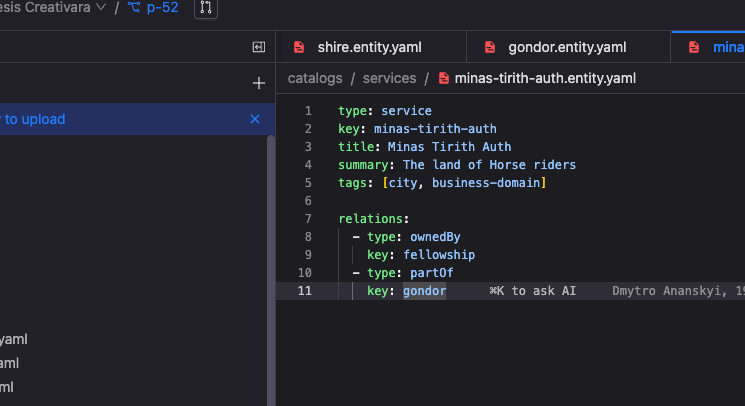745x406 pixels.
Task: Open the pull request icon button
Action: 206,8
